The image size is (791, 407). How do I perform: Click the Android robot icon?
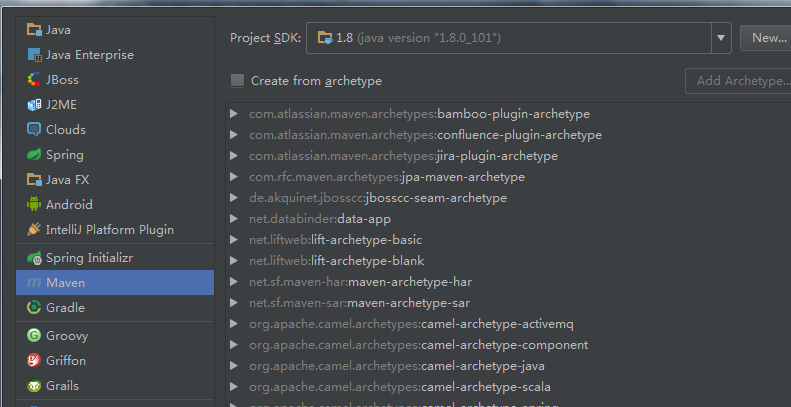pyautogui.click(x=34, y=205)
